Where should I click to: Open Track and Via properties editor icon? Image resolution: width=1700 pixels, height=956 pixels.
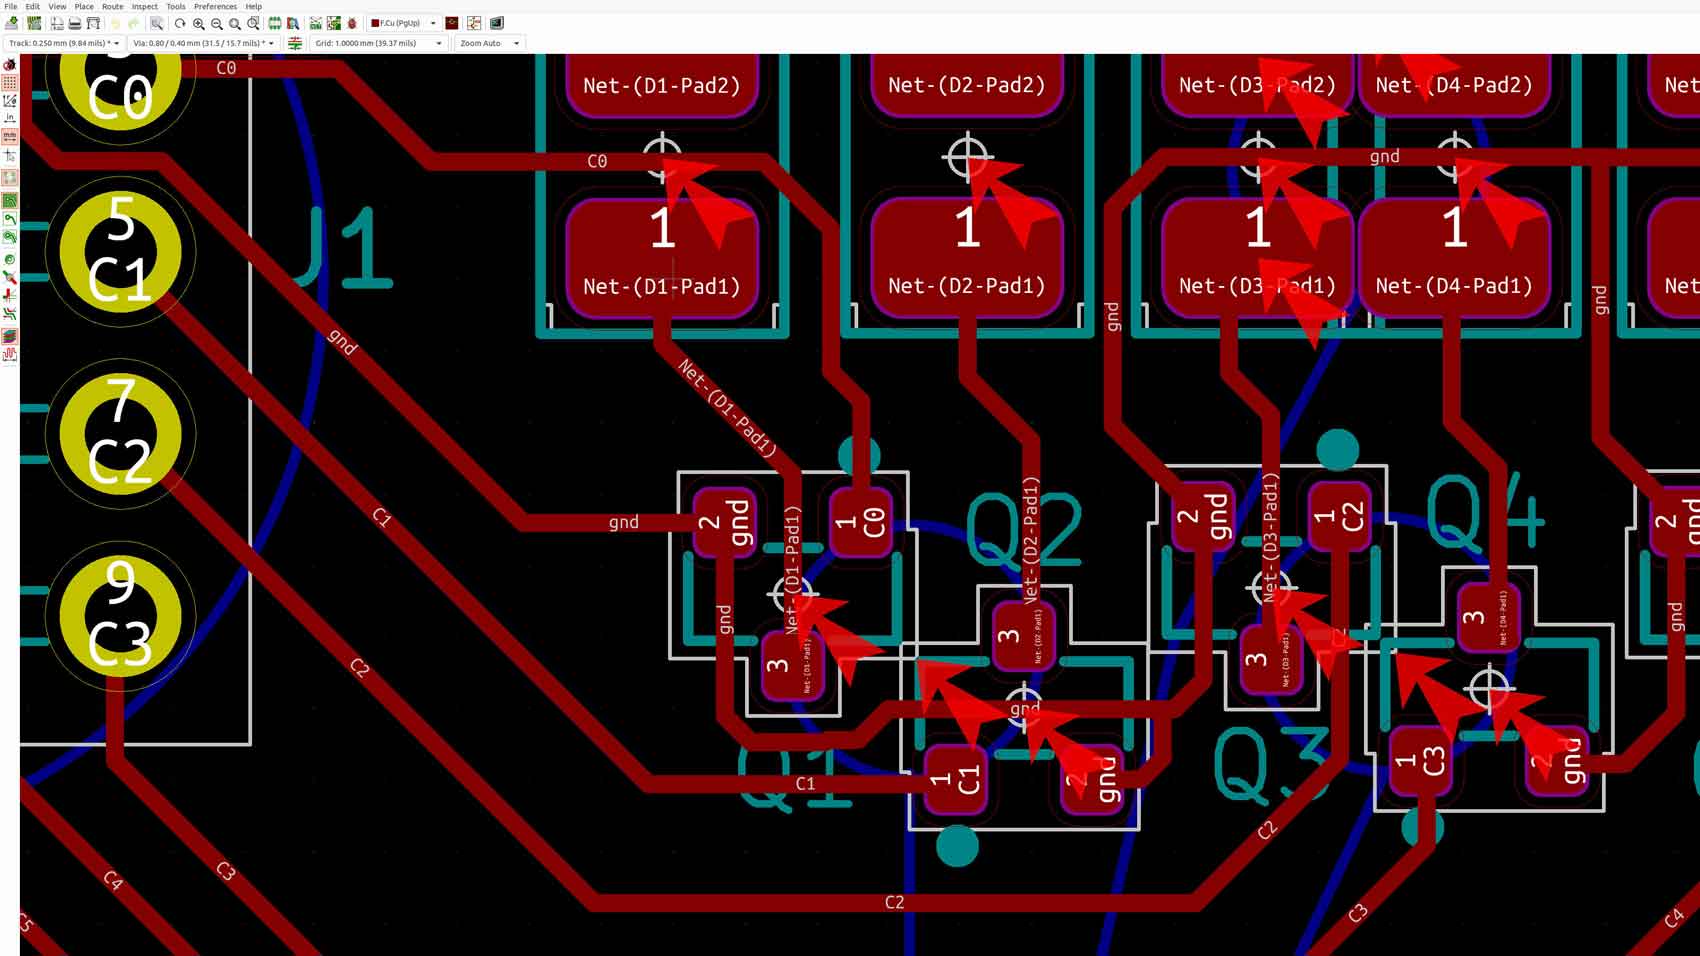point(473,22)
